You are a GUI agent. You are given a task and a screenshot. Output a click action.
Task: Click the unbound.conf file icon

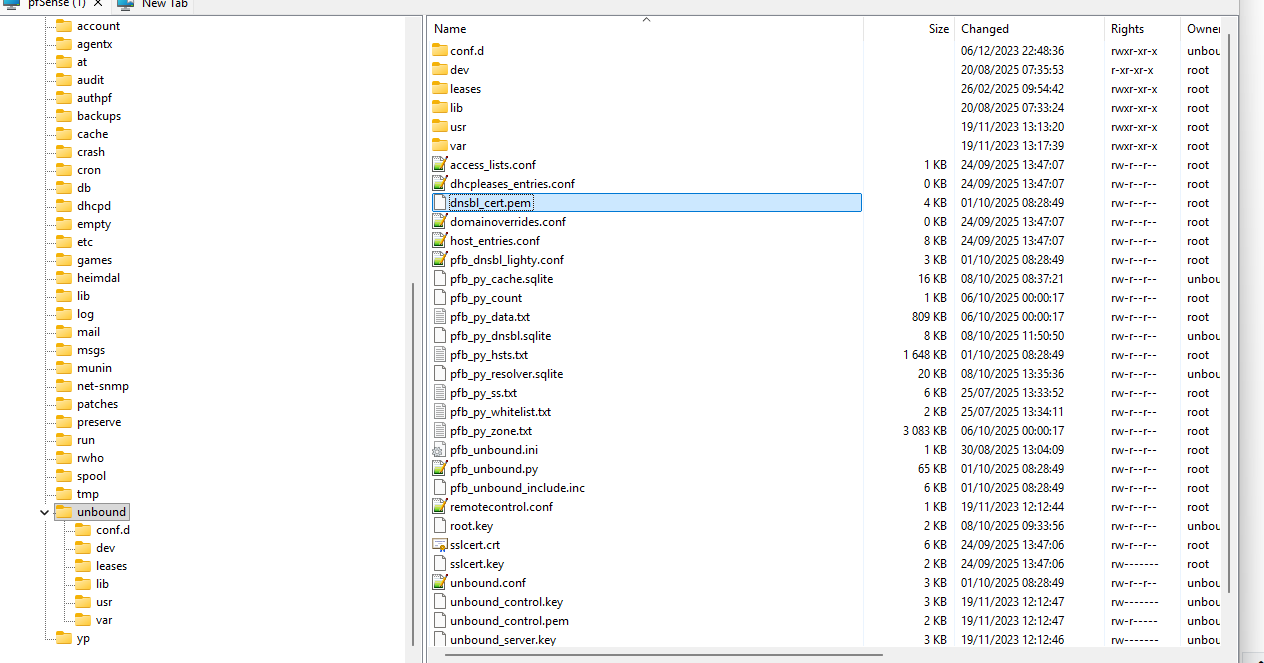pyautogui.click(x=440, y=583)
